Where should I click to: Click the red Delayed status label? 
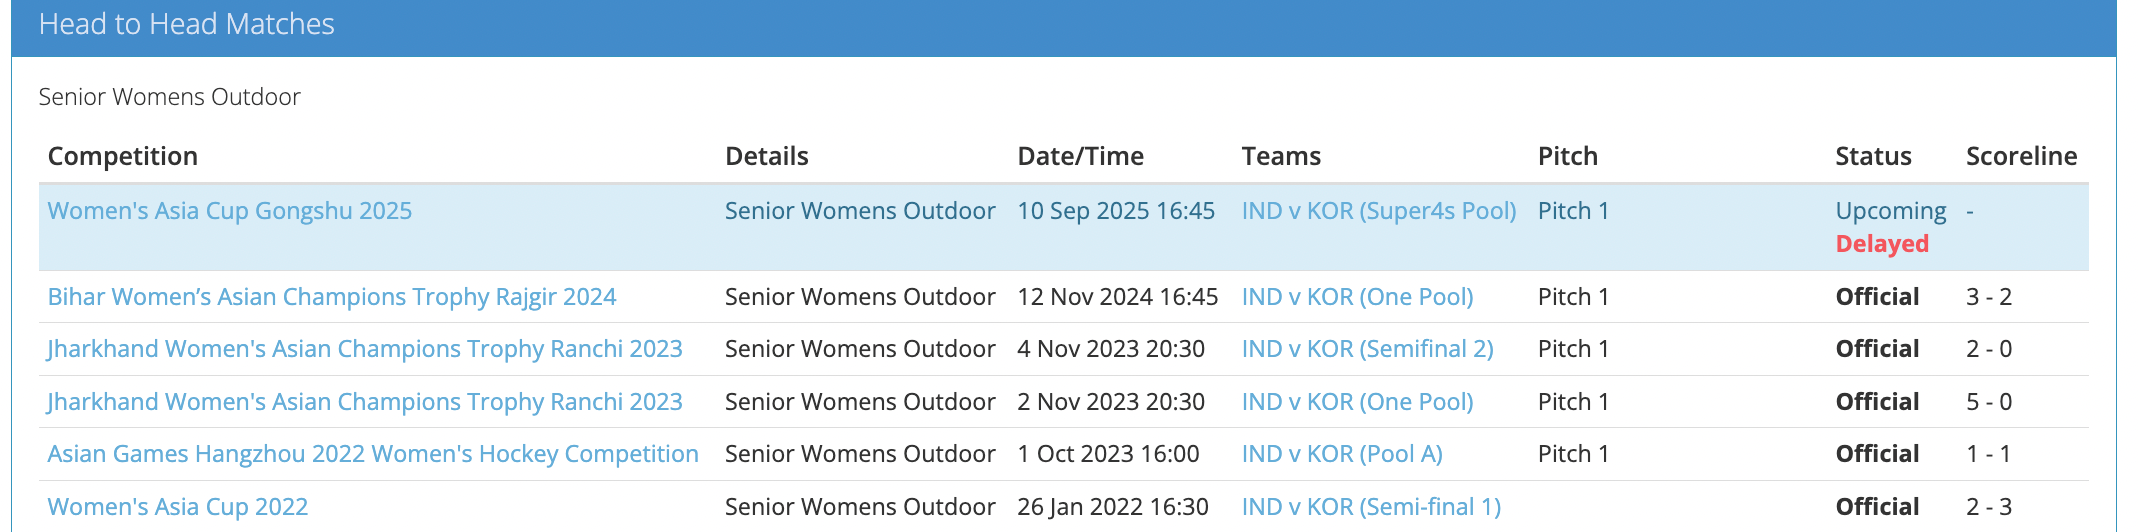pyautogui.click(x=1881, y=244)
